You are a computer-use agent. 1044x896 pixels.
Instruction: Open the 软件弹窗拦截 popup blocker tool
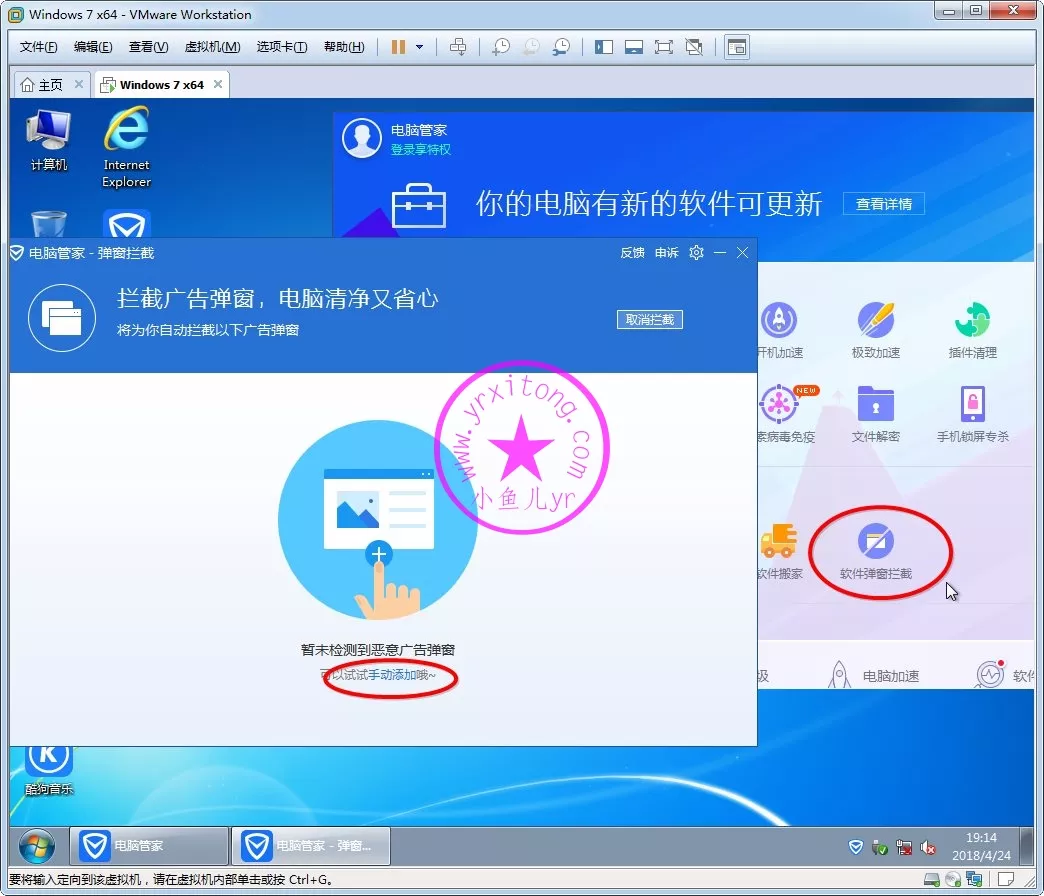(x=875, y=551)
